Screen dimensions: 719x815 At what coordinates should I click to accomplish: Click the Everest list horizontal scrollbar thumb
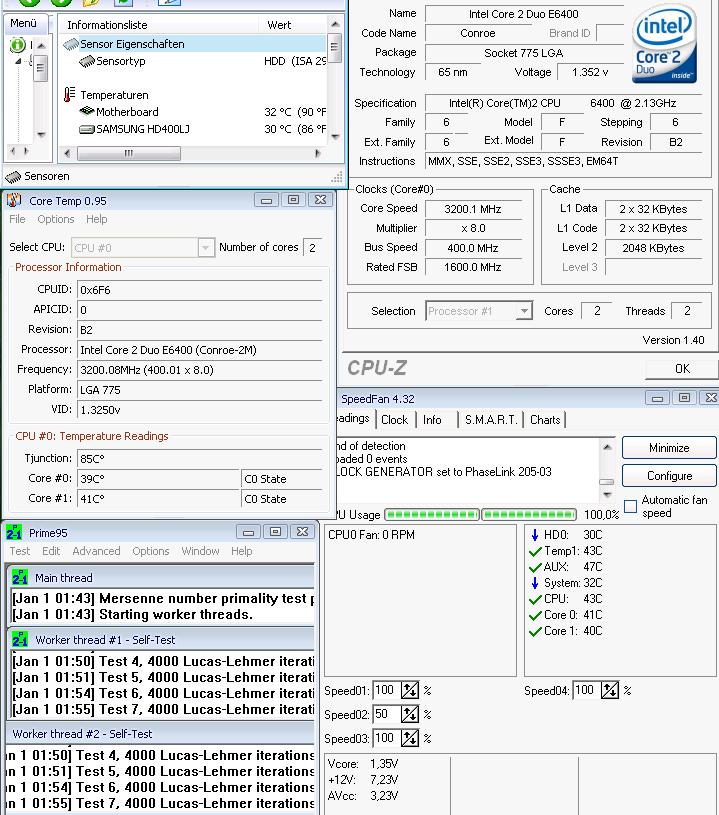click(129, 153)
